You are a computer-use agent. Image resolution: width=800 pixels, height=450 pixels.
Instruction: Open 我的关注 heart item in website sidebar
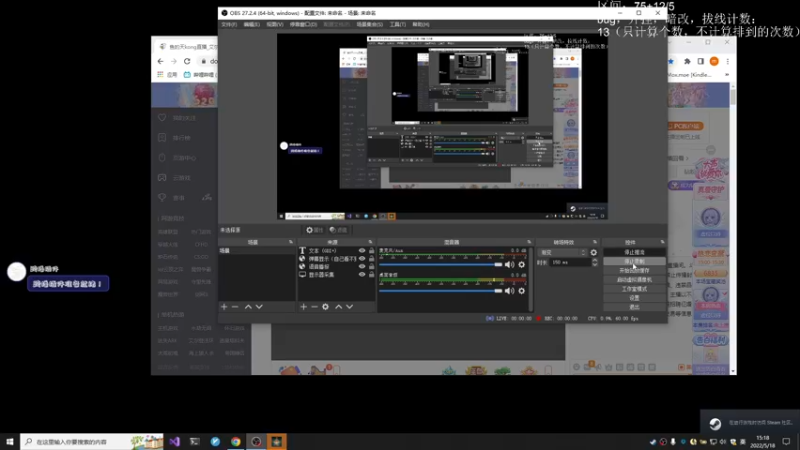(178, 118)
